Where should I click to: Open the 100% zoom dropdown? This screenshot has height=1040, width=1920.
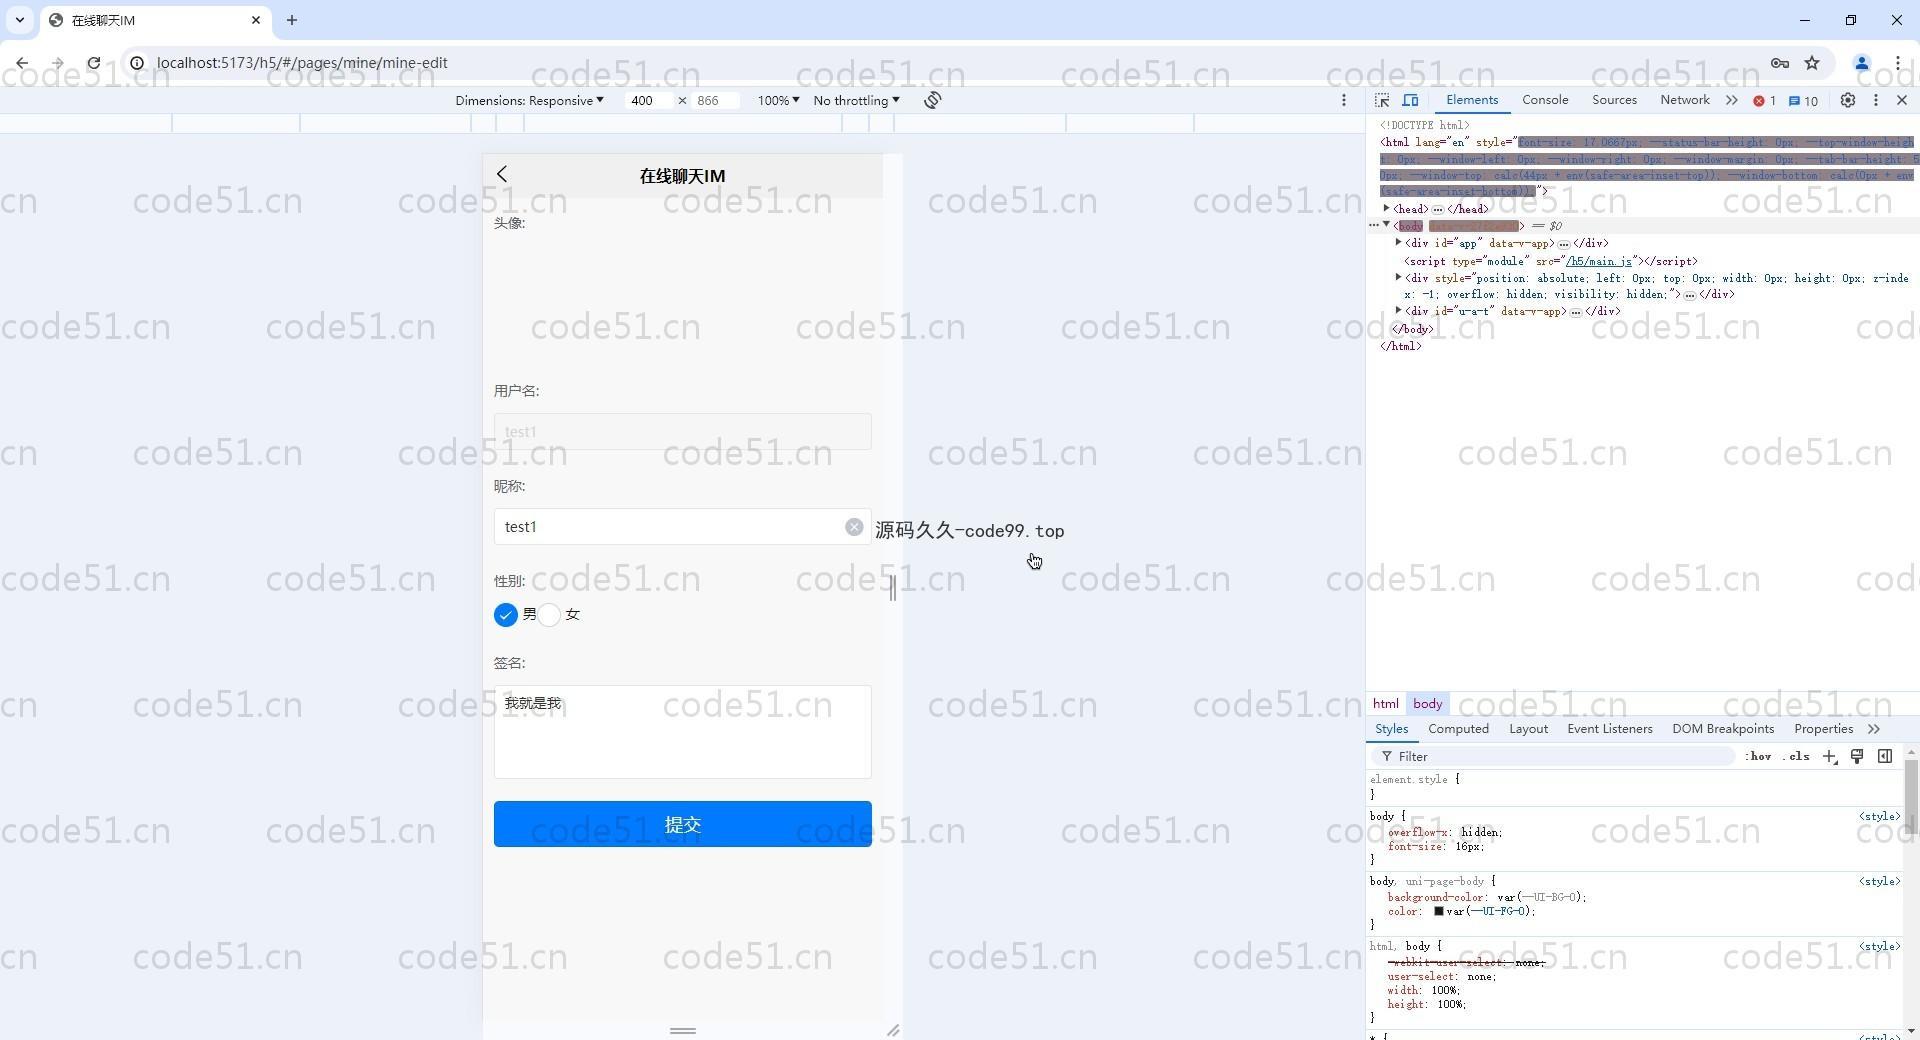tap(778, 101)
